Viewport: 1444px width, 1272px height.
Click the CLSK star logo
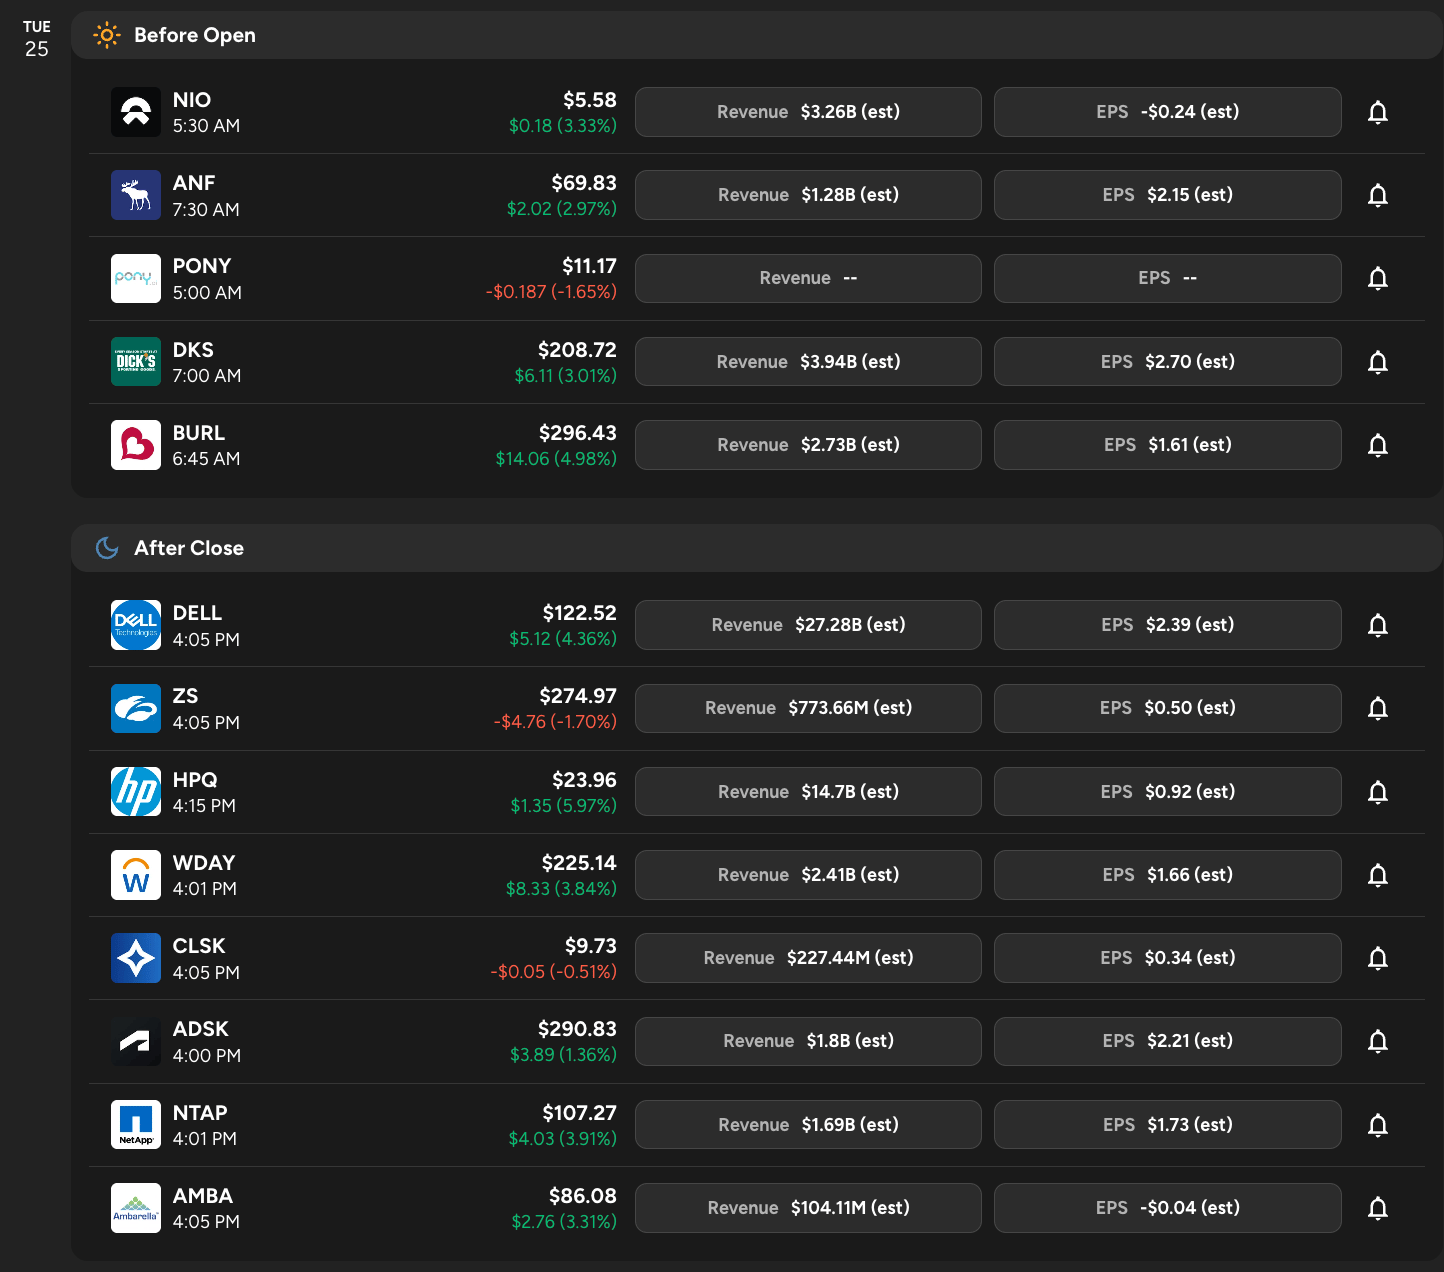[136, 958]
